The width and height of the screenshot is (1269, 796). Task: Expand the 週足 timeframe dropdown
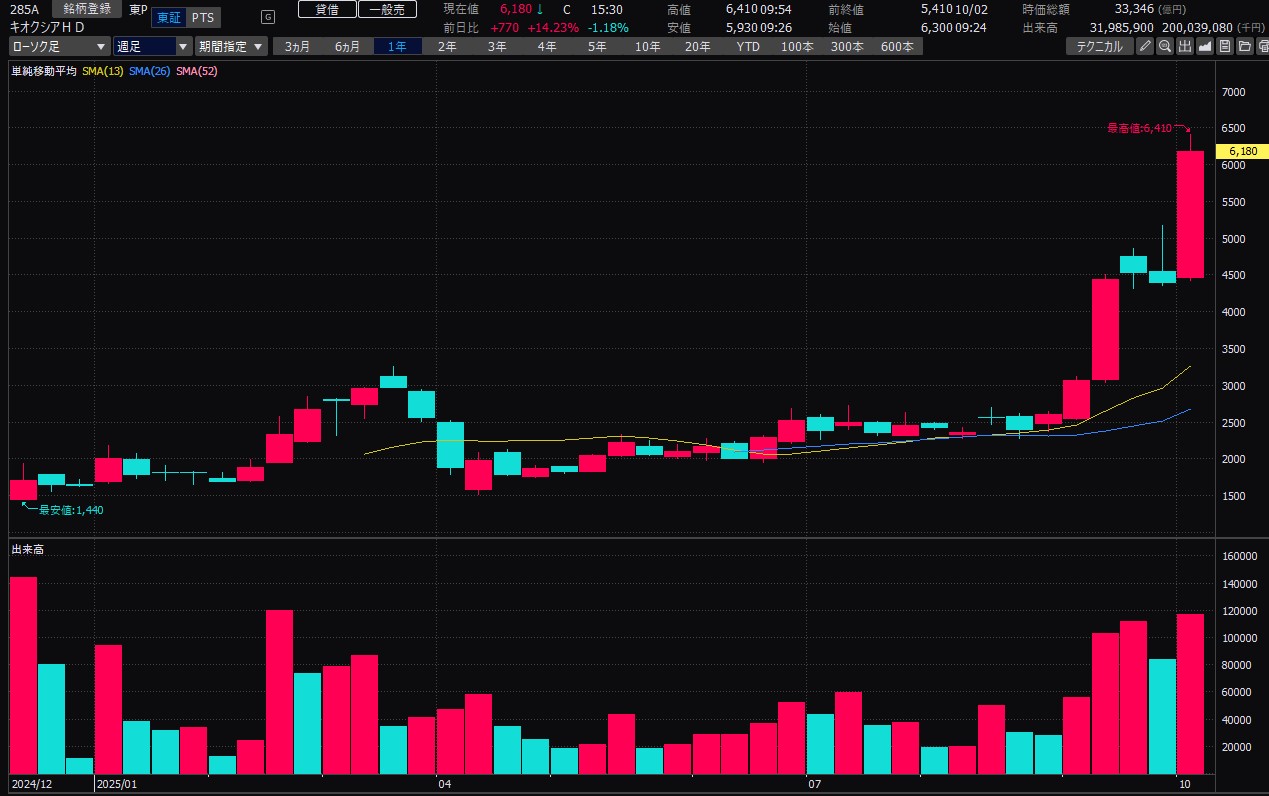(x=152, y=46)
